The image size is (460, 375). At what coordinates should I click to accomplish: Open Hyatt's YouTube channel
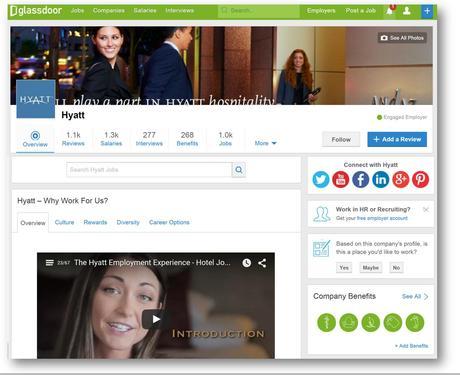click(x=341, y=179)
